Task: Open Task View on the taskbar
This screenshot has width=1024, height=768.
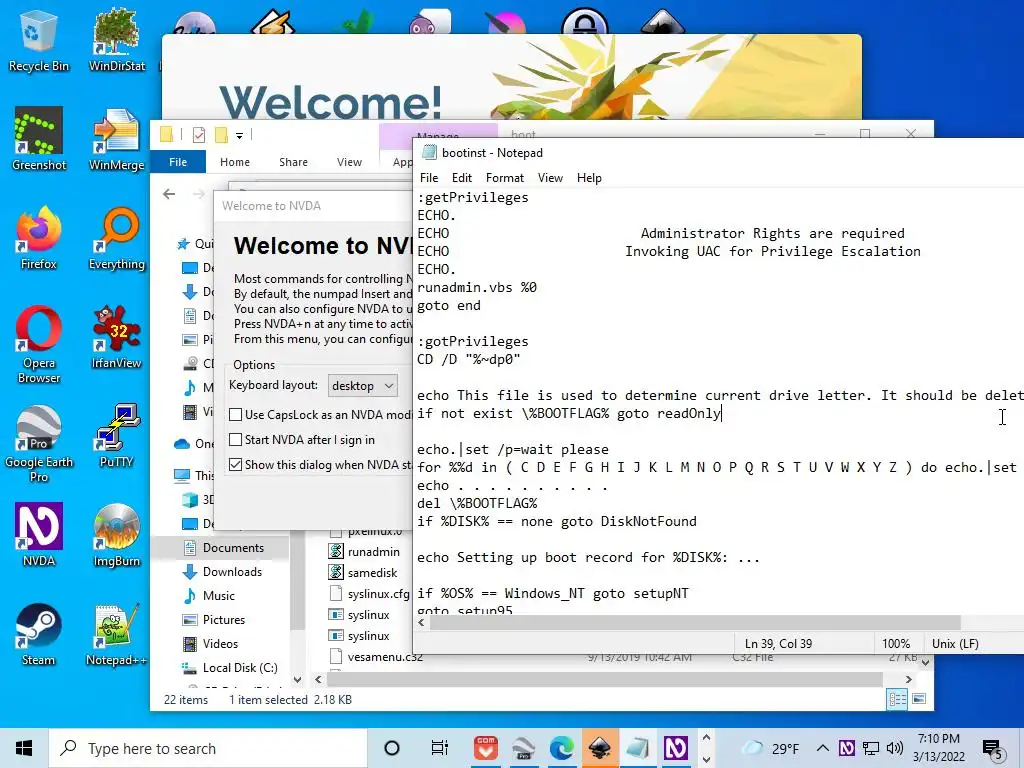Action: point(440,748)
